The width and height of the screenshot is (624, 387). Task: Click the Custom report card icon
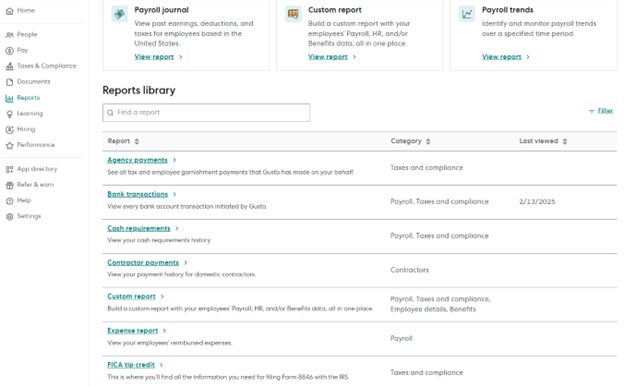tap(293, 14)
